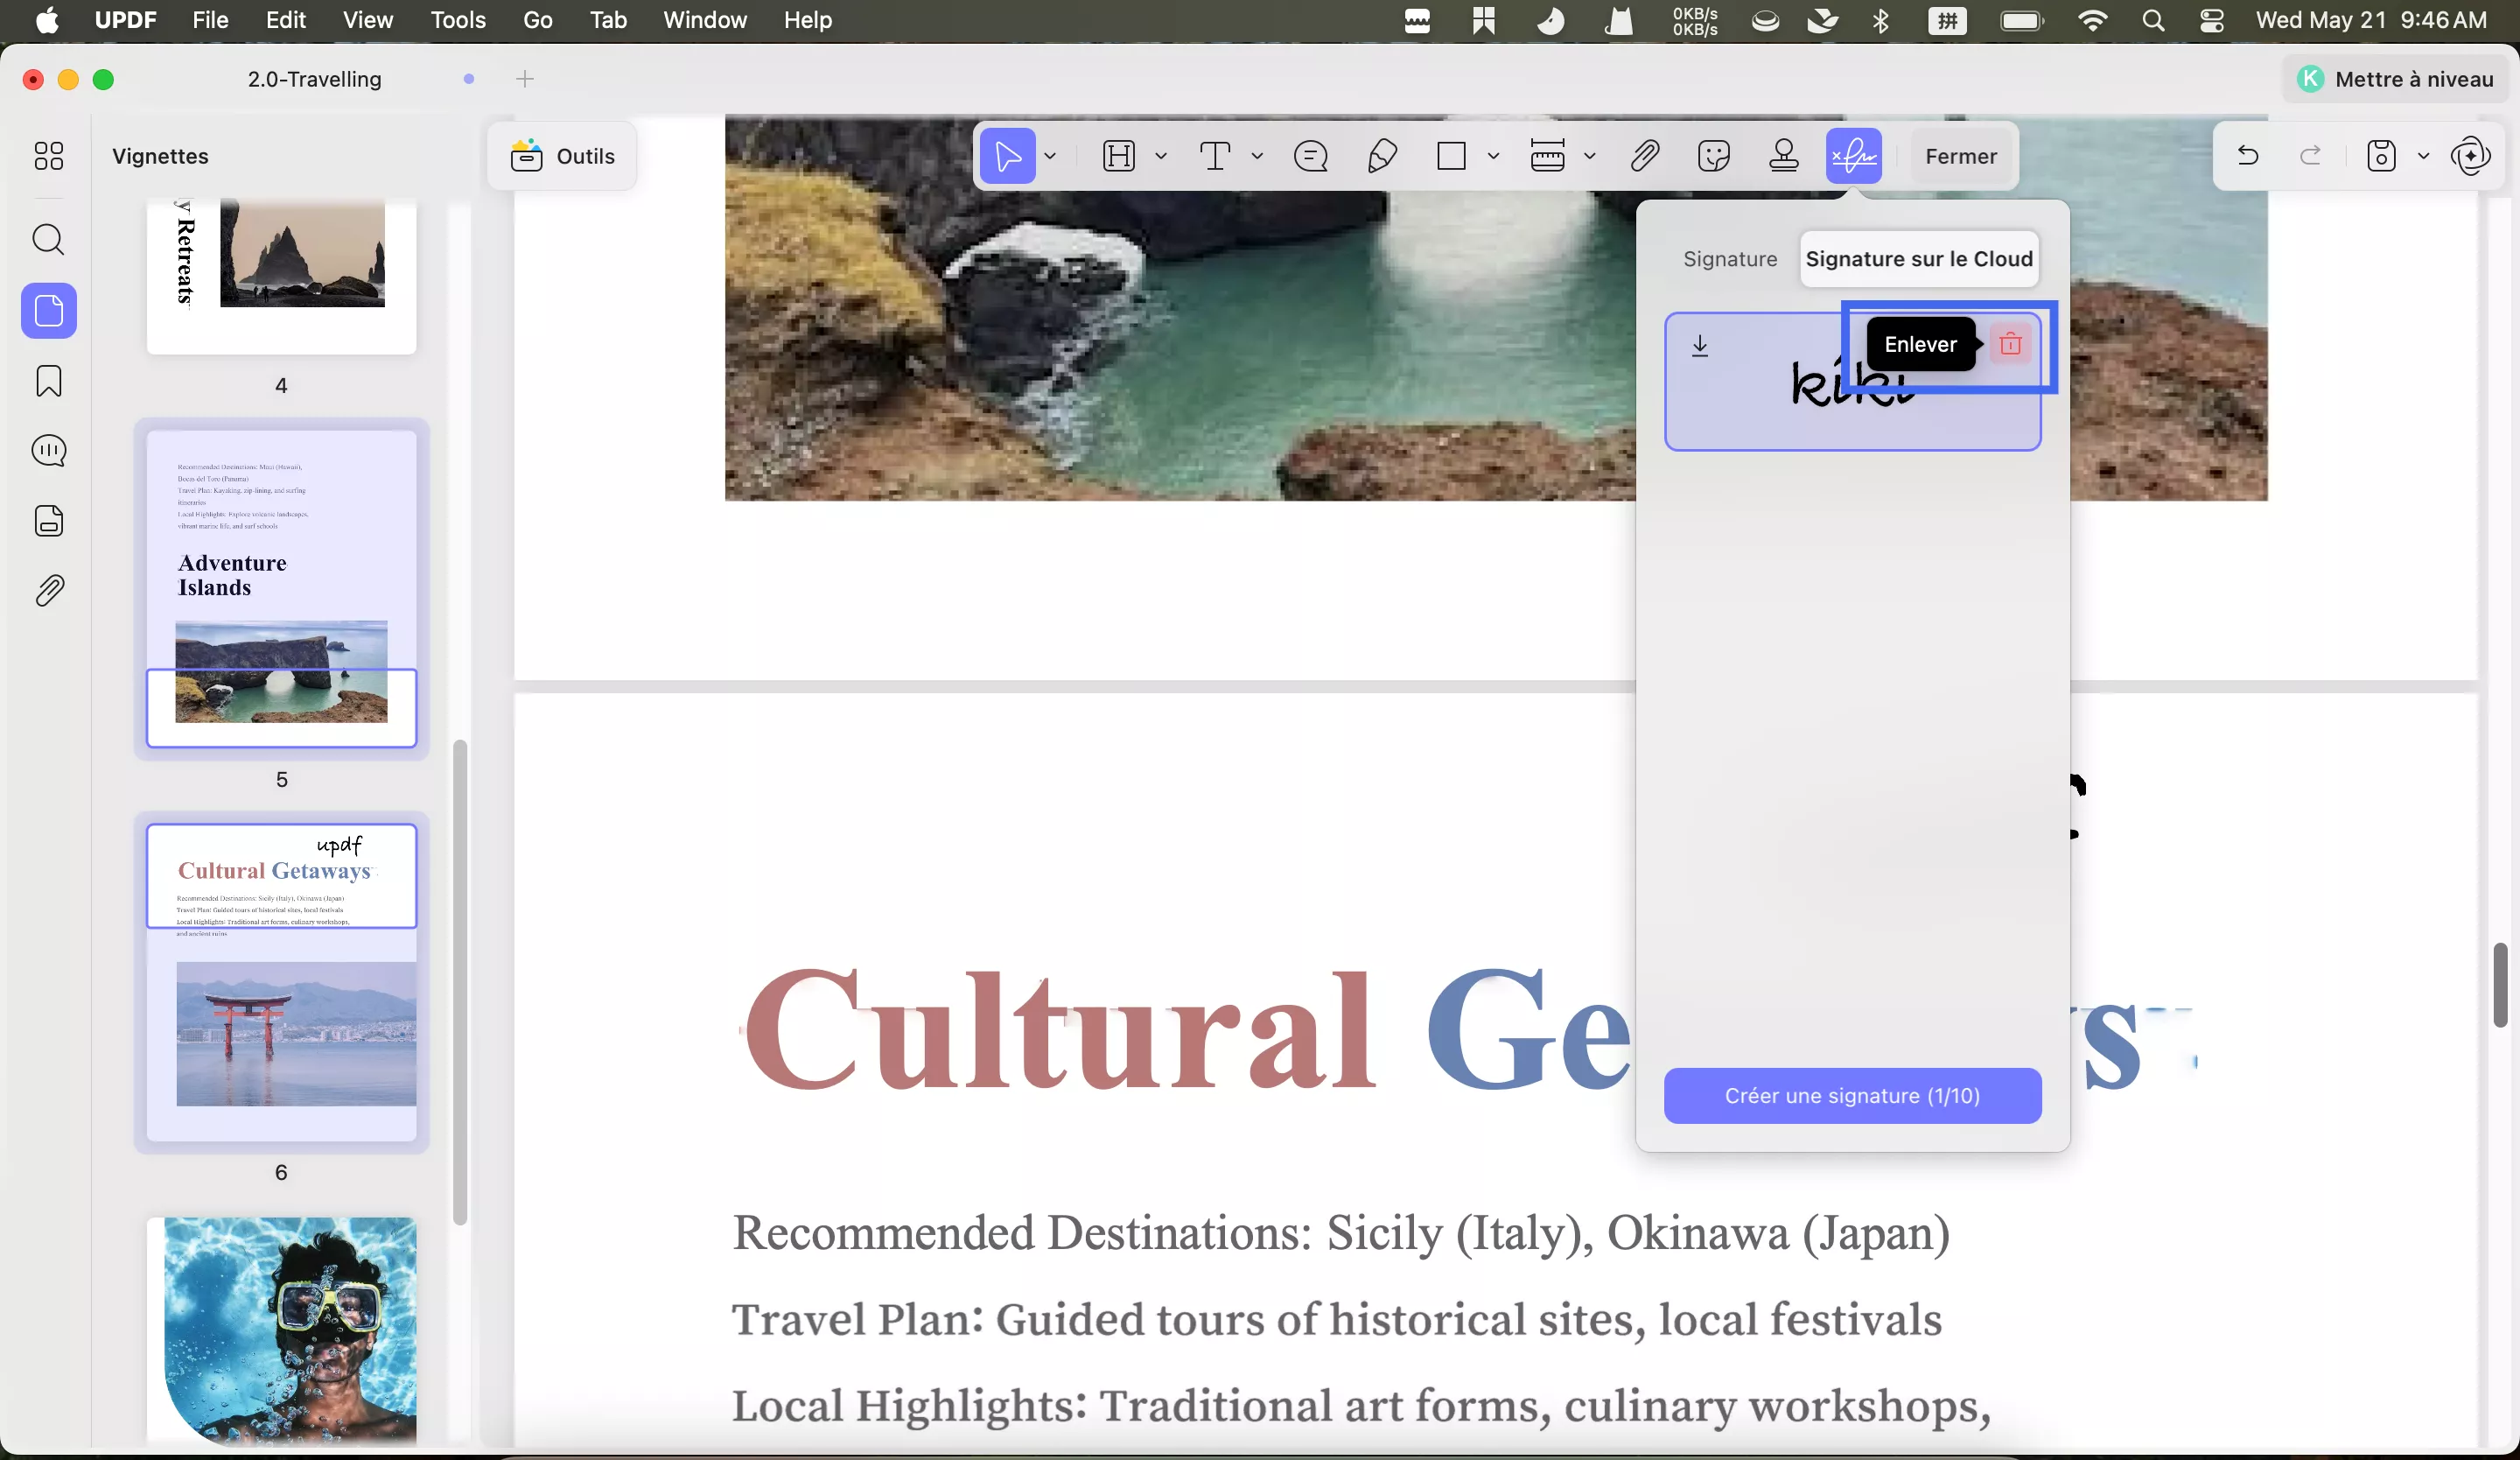Select the page thumbnails sidebar icon
The width and height of the screenshot is (2520, 1460).
(x=48, y=311)
